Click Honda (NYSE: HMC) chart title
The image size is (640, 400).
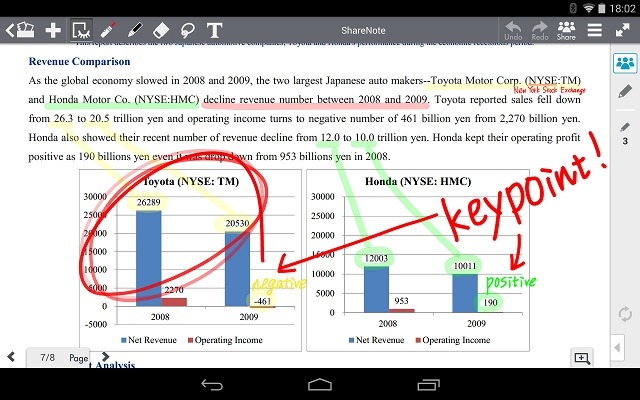(418, 181)
